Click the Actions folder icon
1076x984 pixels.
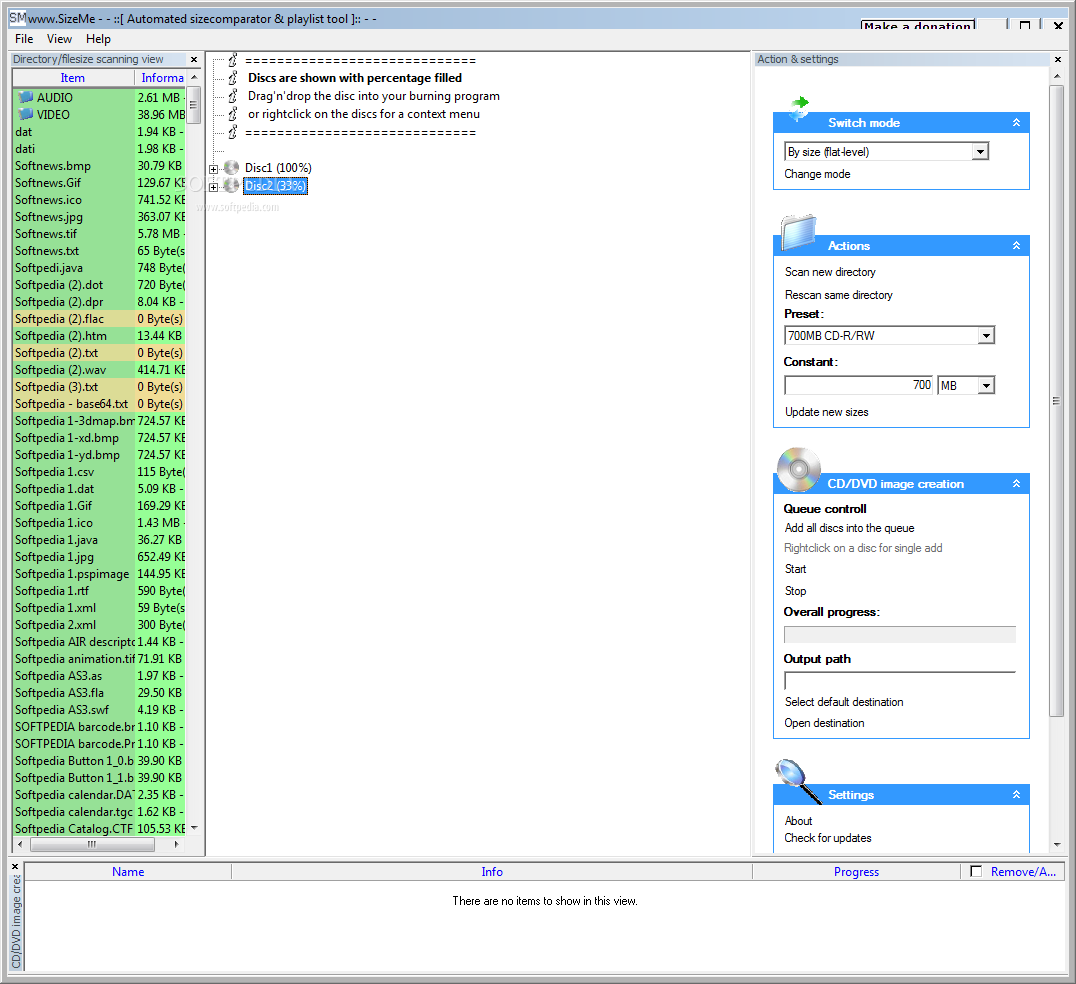[x=799, y=232]
